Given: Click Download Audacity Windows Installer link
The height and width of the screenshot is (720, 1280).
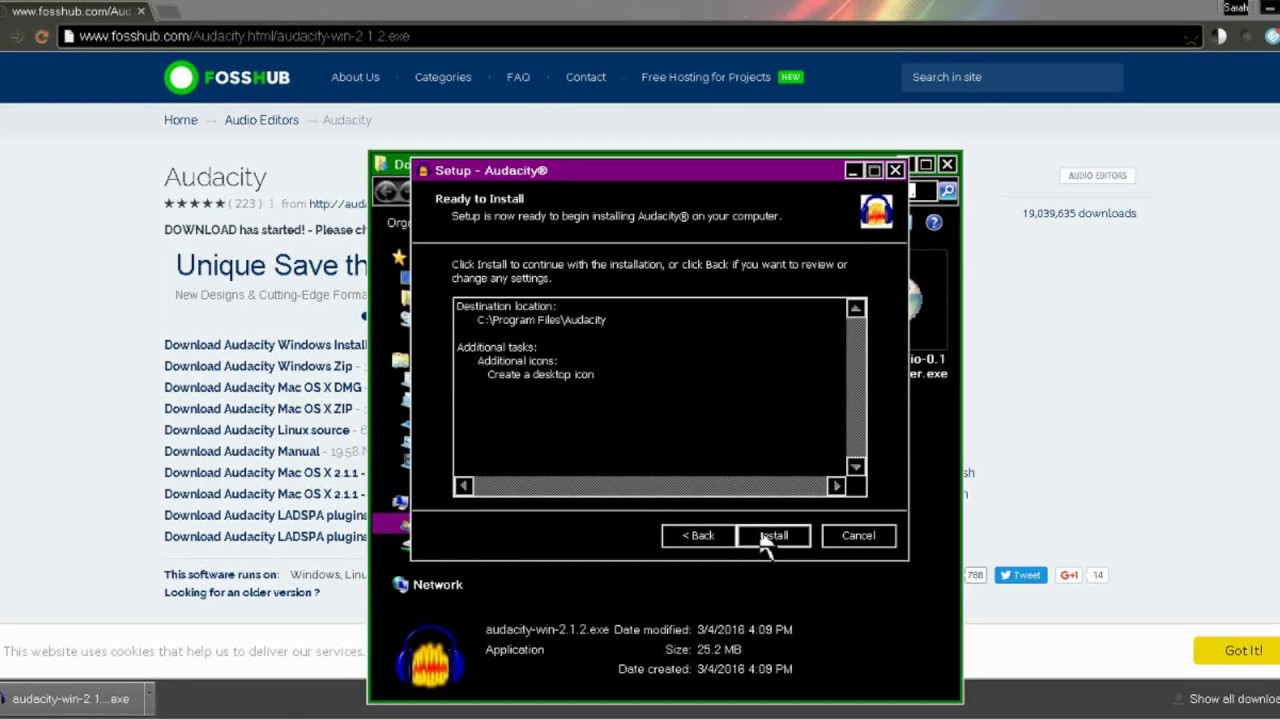Looking at the screenshot, I should pyautogui.click(x=266, y=345).
